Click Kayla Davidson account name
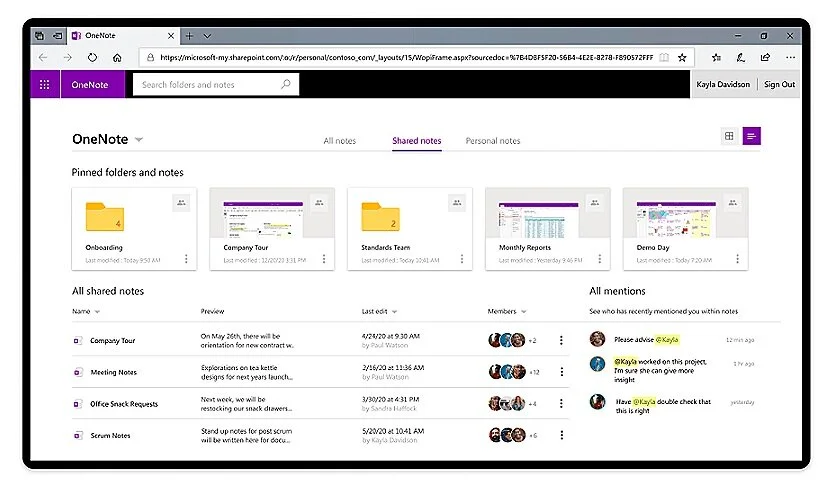The image size is (838, 486). point(723,84)
